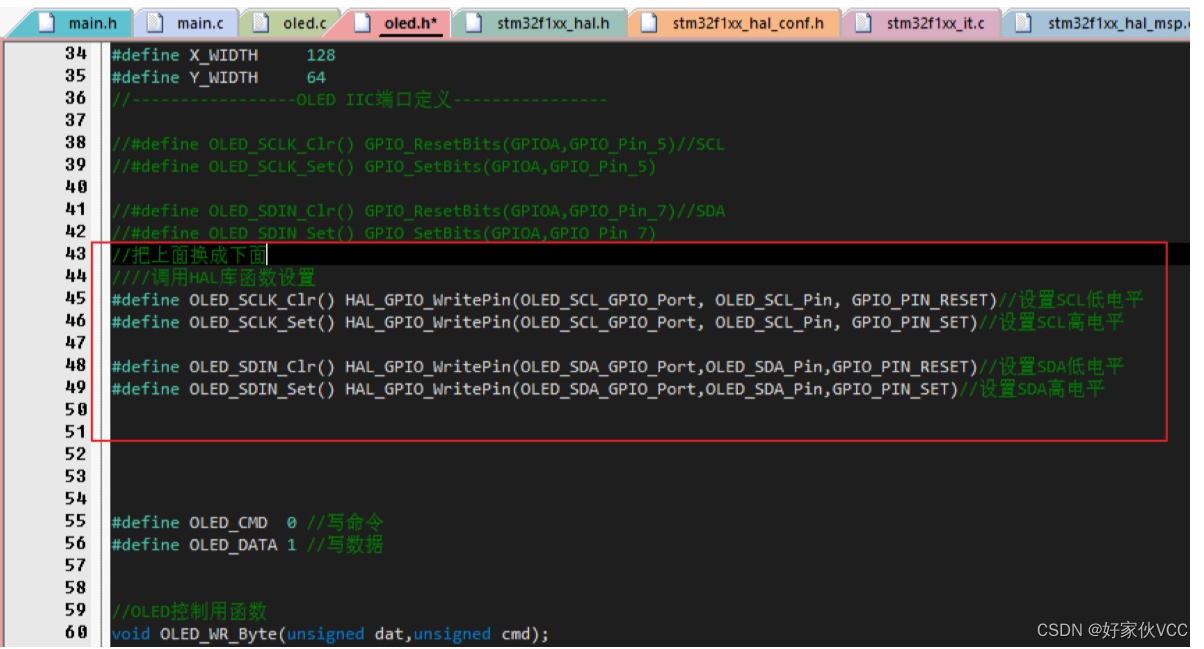The width and height of the screenshot is (1204, 649).
Task: Click the file icon on stm32f1xx_hal_msp tab
Action: coord(1024,22)
